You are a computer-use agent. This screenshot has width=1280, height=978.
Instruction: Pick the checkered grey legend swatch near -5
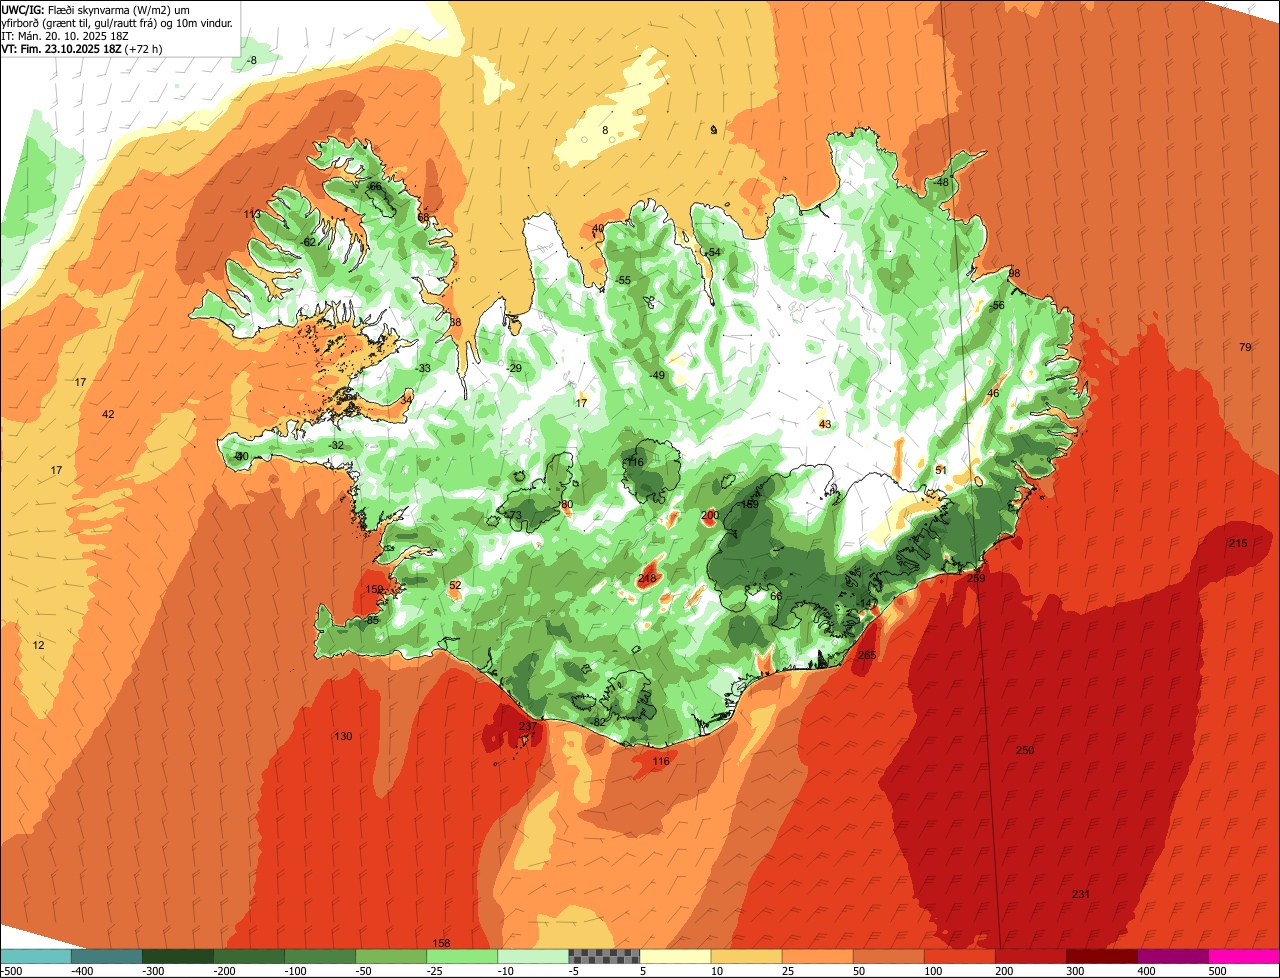click(603, 956)
